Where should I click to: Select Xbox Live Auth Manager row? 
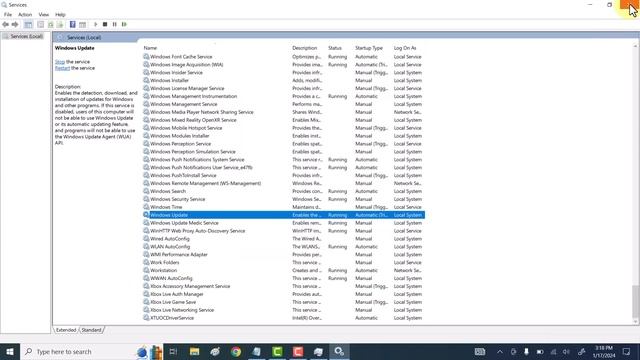pyautogui.click(x=284, y=294)
